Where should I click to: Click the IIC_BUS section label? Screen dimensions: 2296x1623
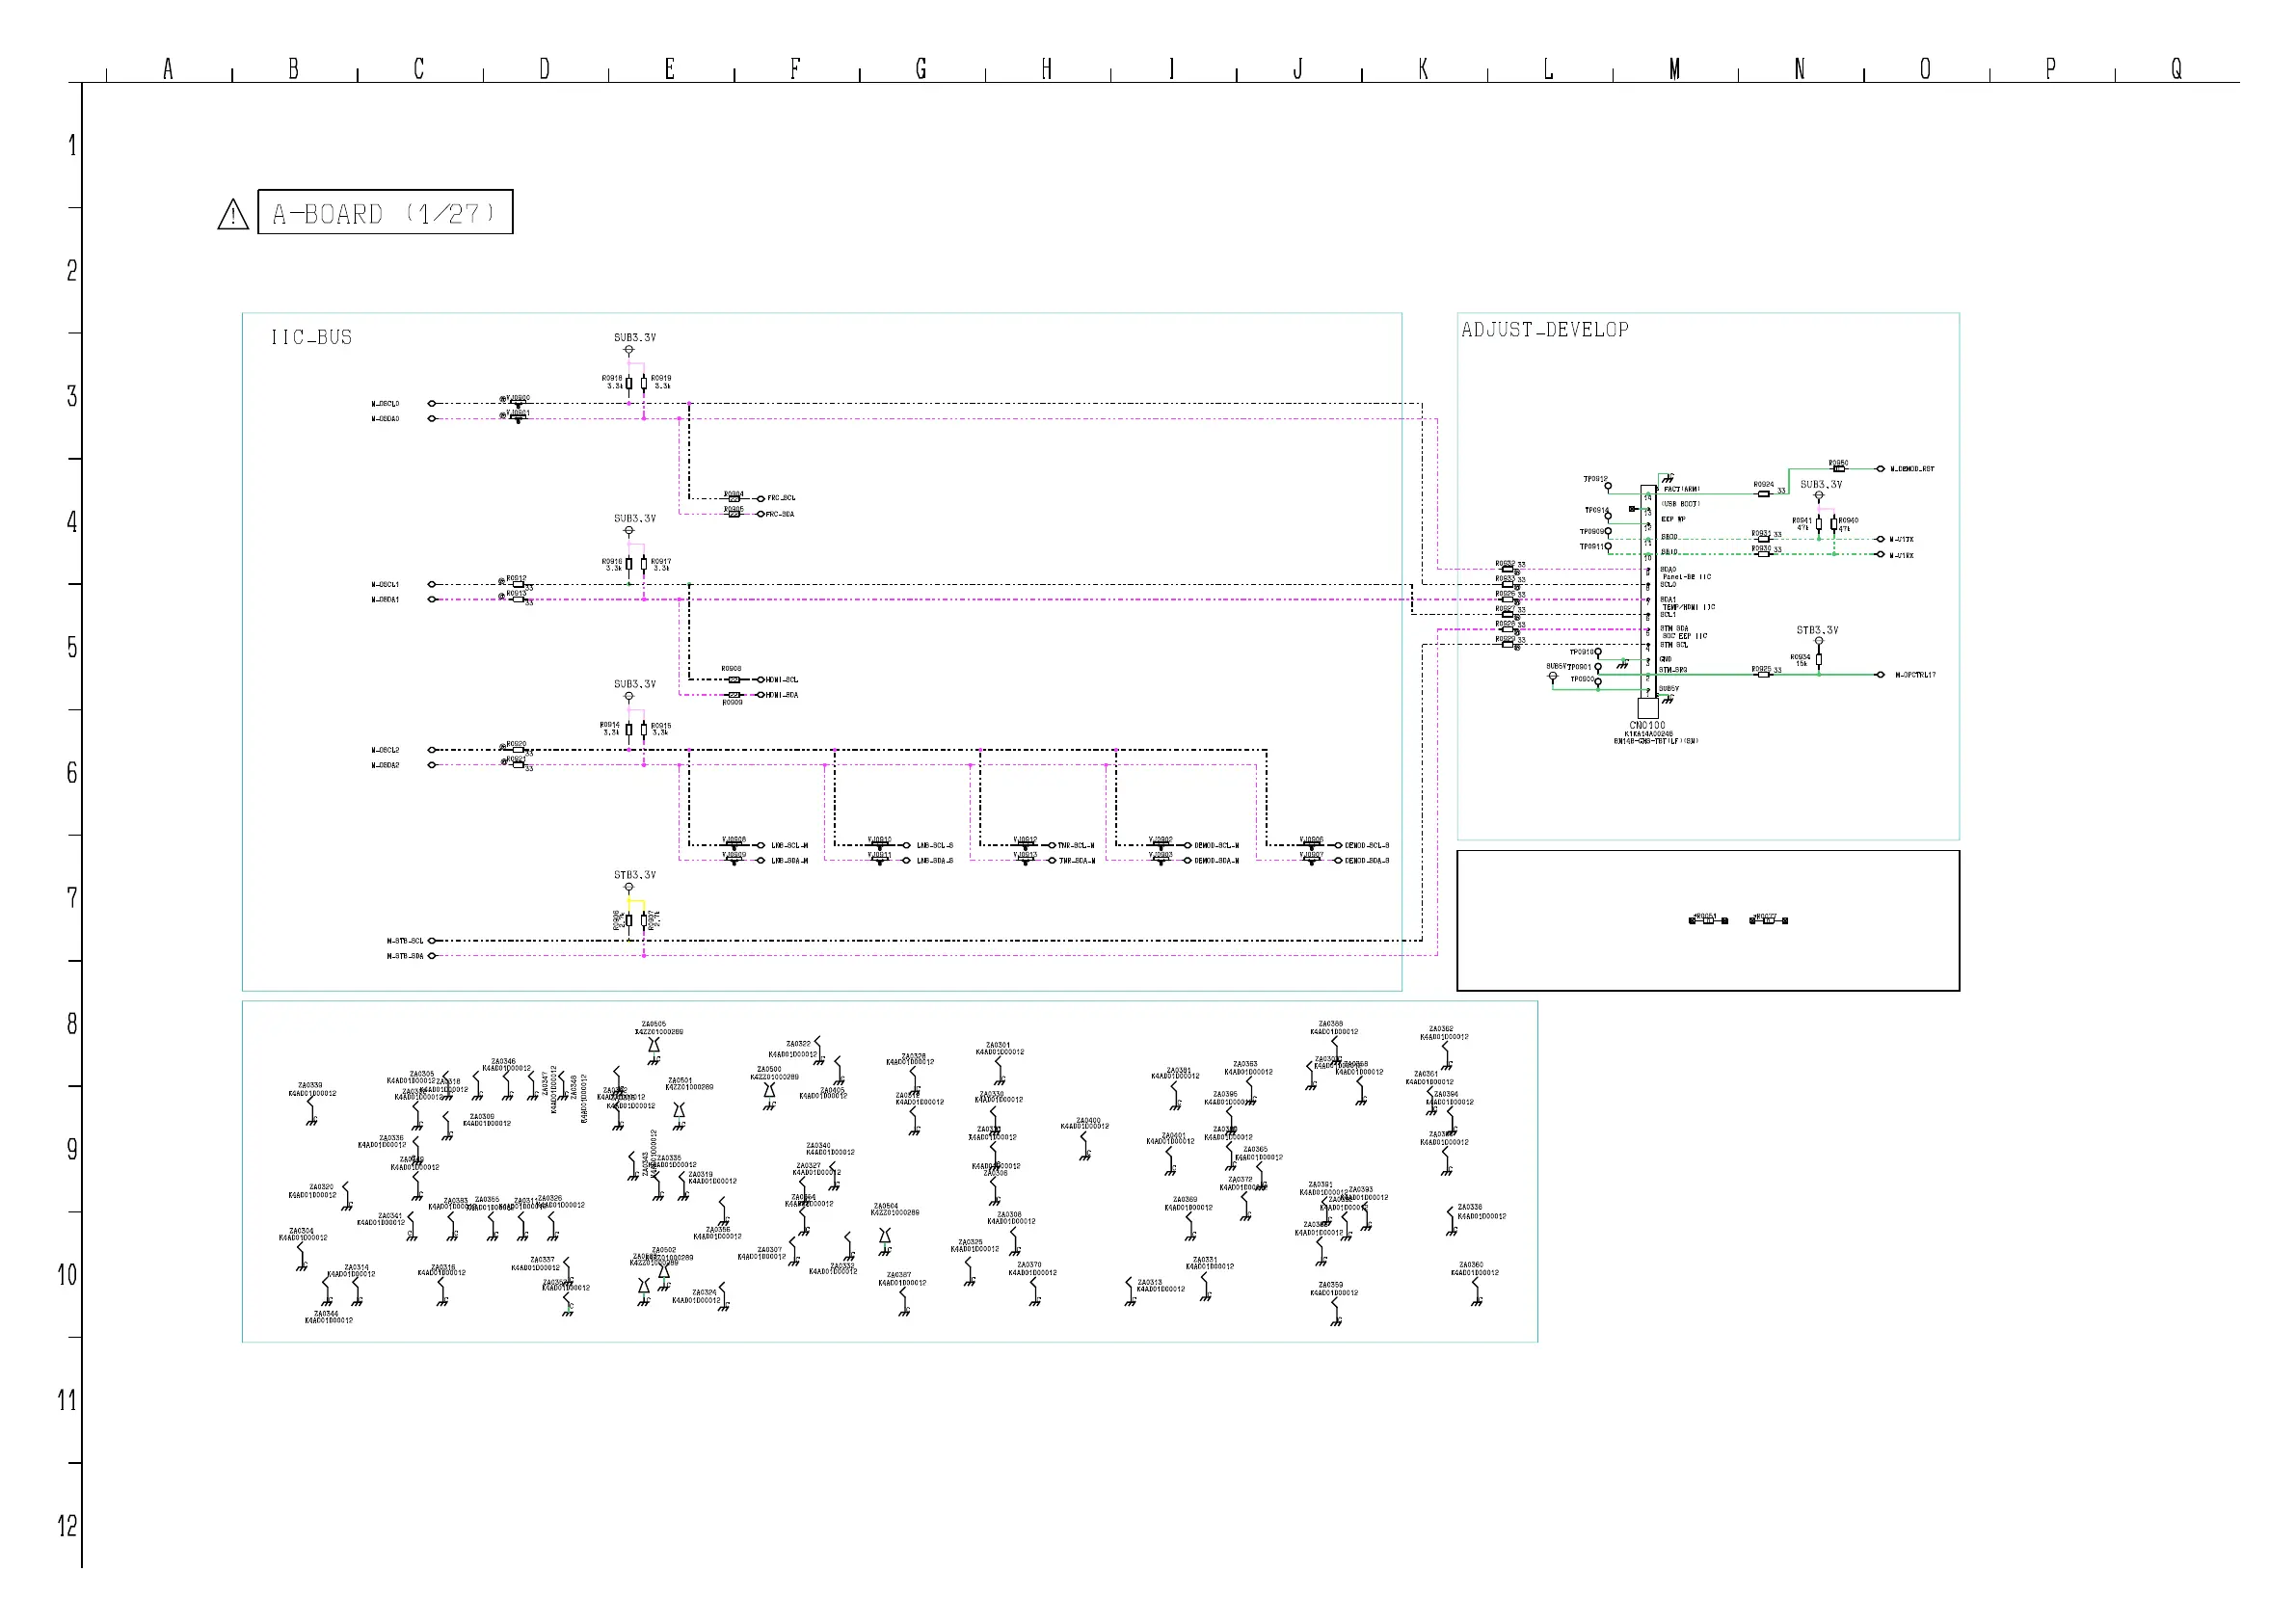pyautogui.click(x=311, y=338)
